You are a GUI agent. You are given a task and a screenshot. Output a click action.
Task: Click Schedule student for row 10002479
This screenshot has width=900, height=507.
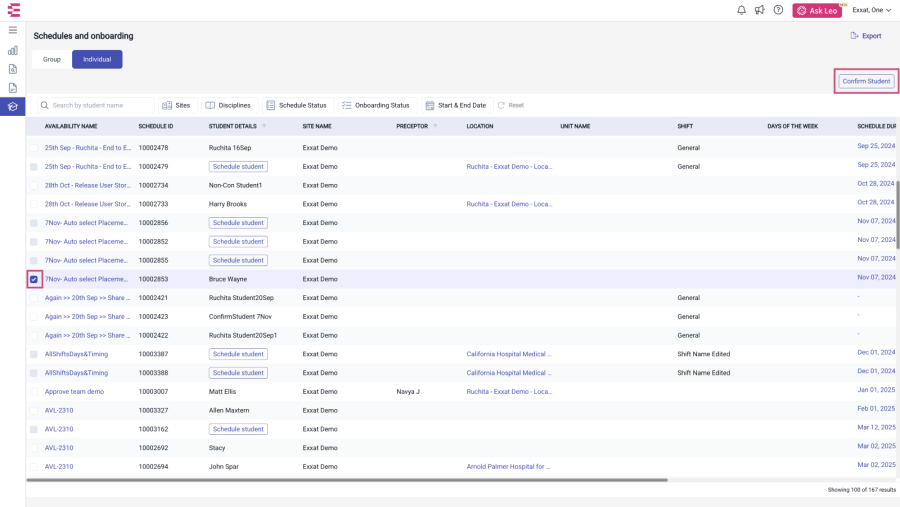tap(238, 167)
